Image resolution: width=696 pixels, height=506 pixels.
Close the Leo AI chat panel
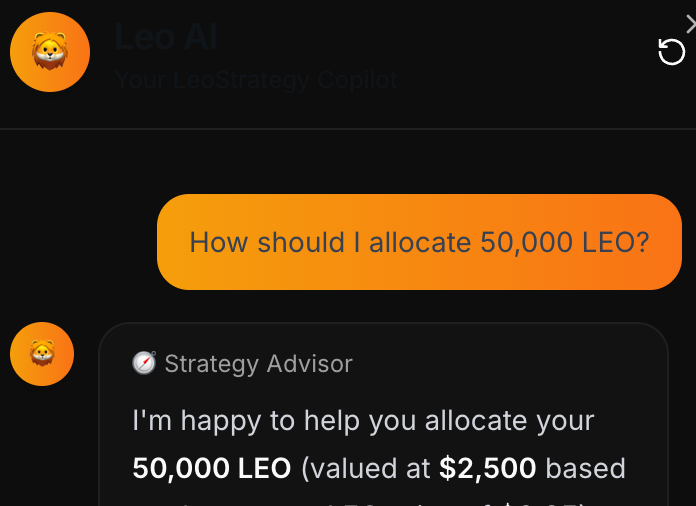click(690, 24)
